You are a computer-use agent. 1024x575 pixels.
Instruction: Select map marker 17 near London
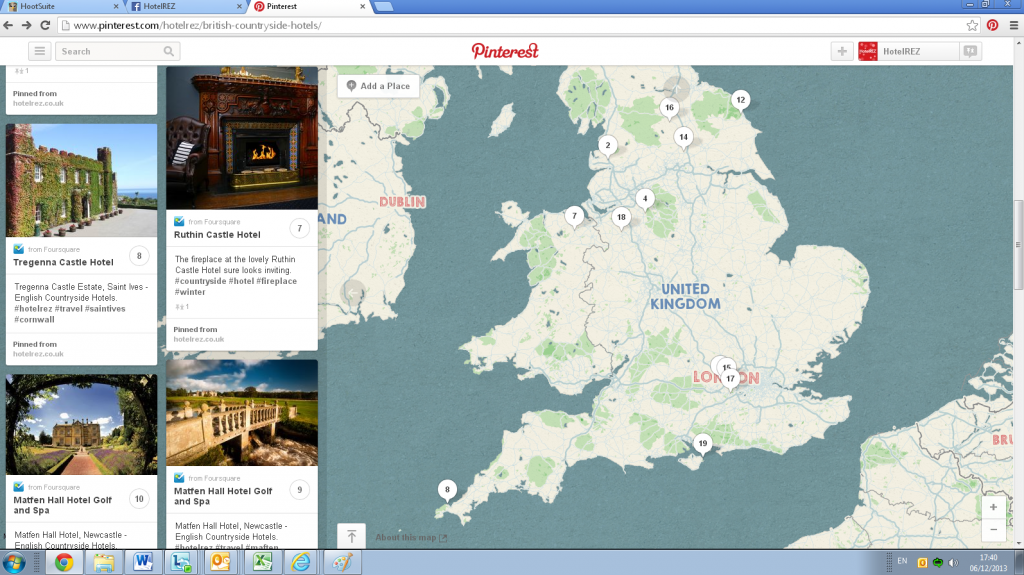coord(730,379)
